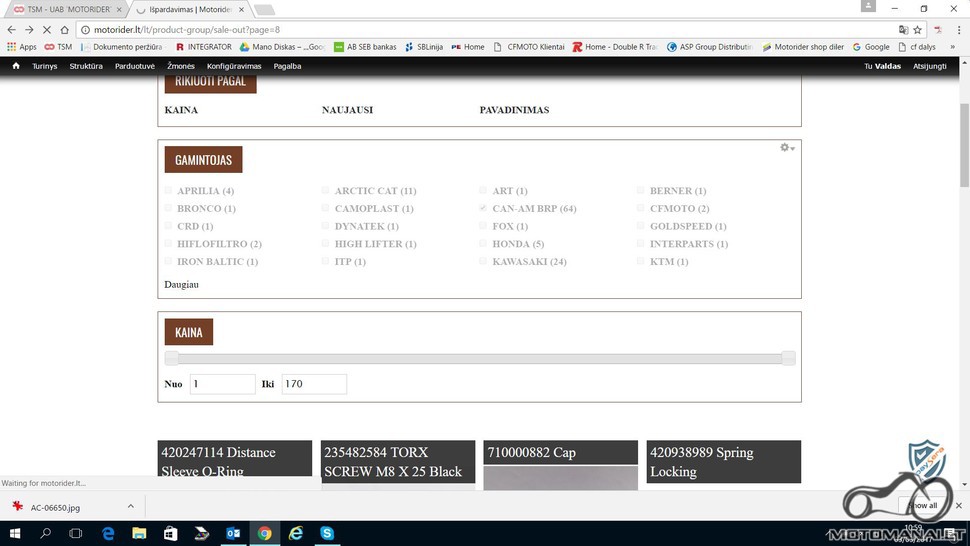Grab the minimum price slider handle
The image size is (970, 546).
click(x=171, y=358)
